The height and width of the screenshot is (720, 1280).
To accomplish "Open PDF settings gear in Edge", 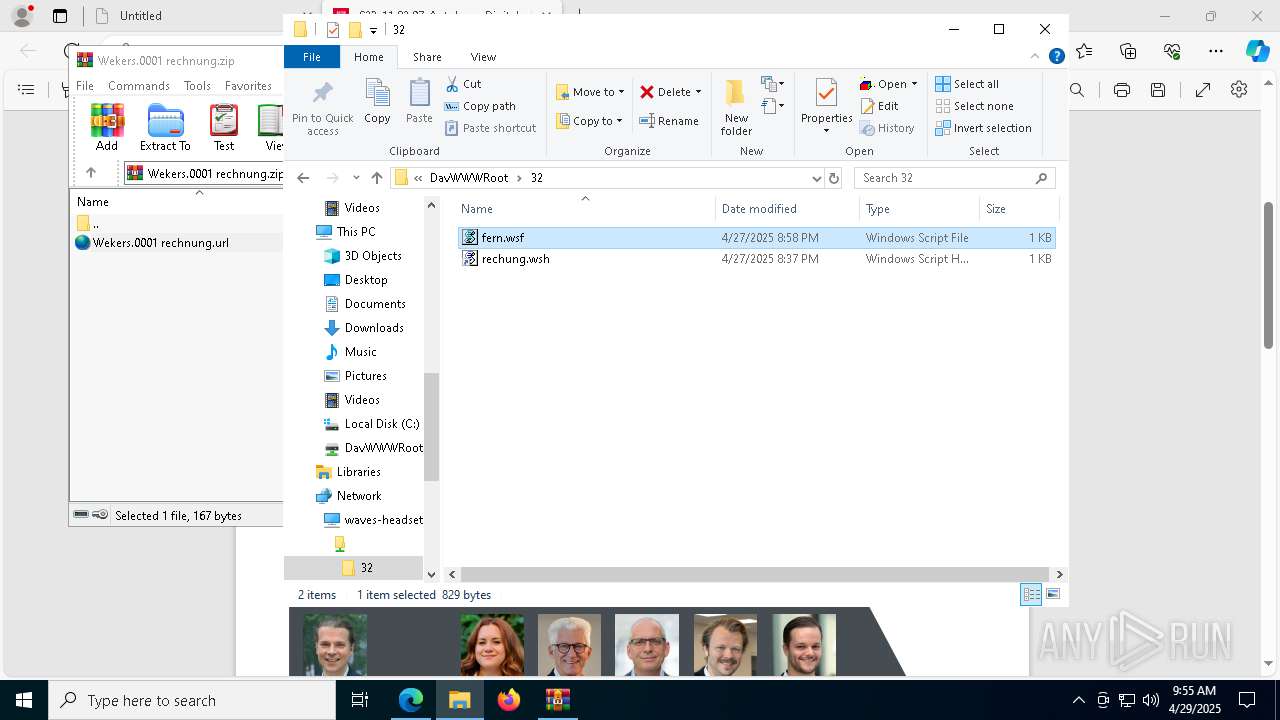I will [1239, 90].
